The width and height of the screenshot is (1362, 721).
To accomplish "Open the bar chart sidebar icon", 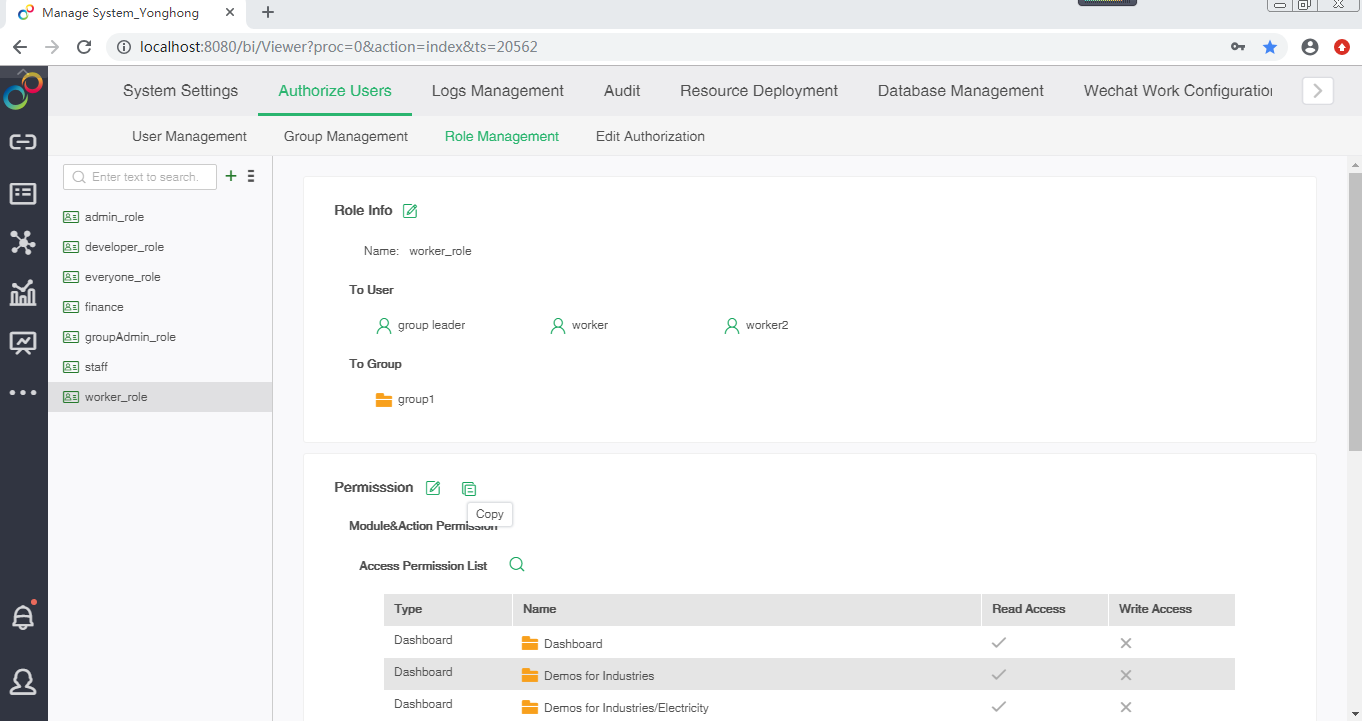I will tap(23, 293).
